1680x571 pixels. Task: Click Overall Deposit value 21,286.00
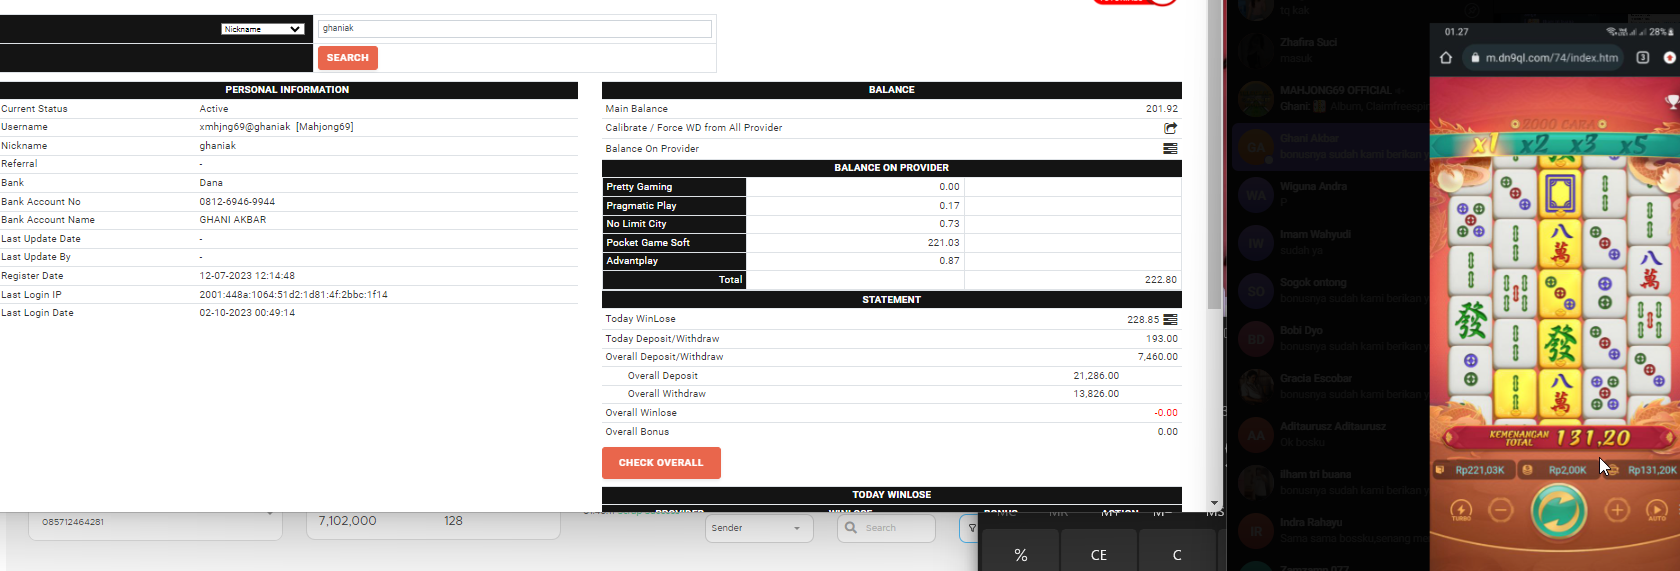tap(1096, 376)
